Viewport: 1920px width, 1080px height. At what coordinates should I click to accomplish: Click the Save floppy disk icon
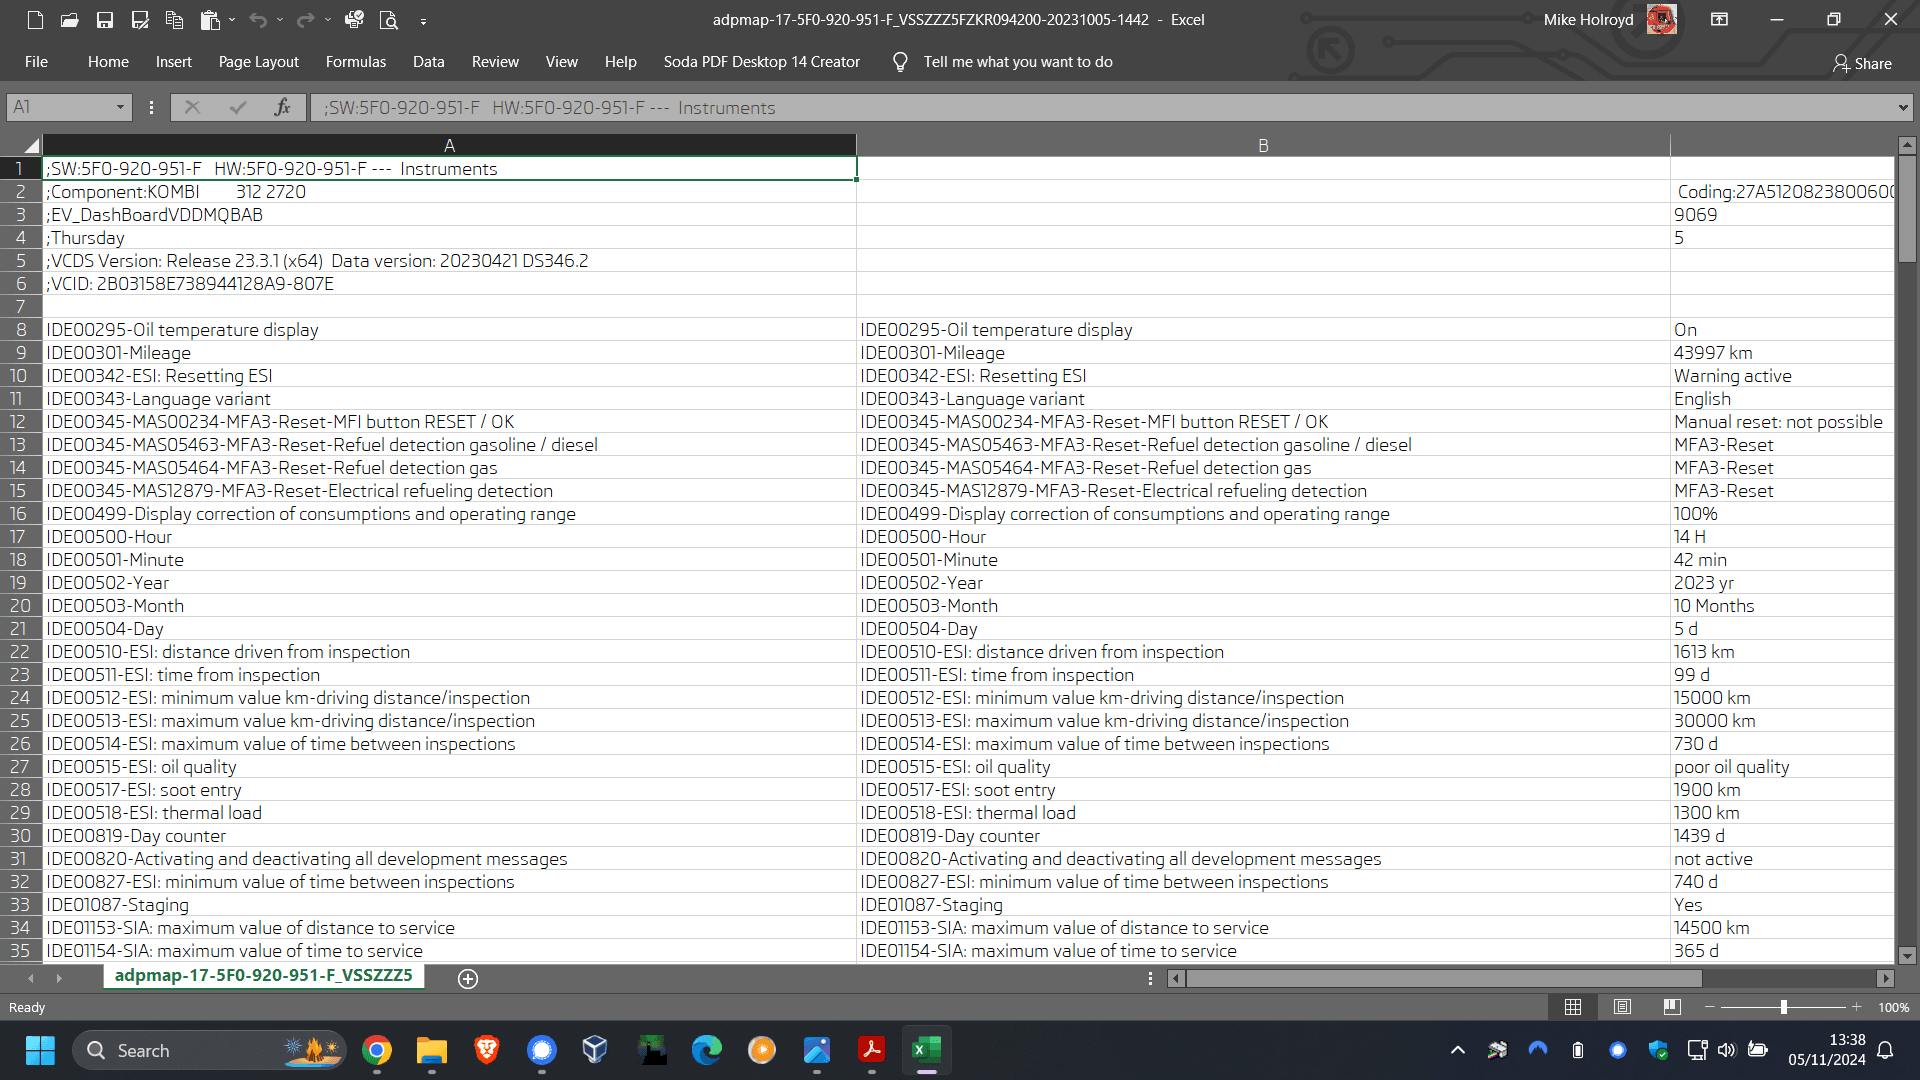click(x=104, y=20)
